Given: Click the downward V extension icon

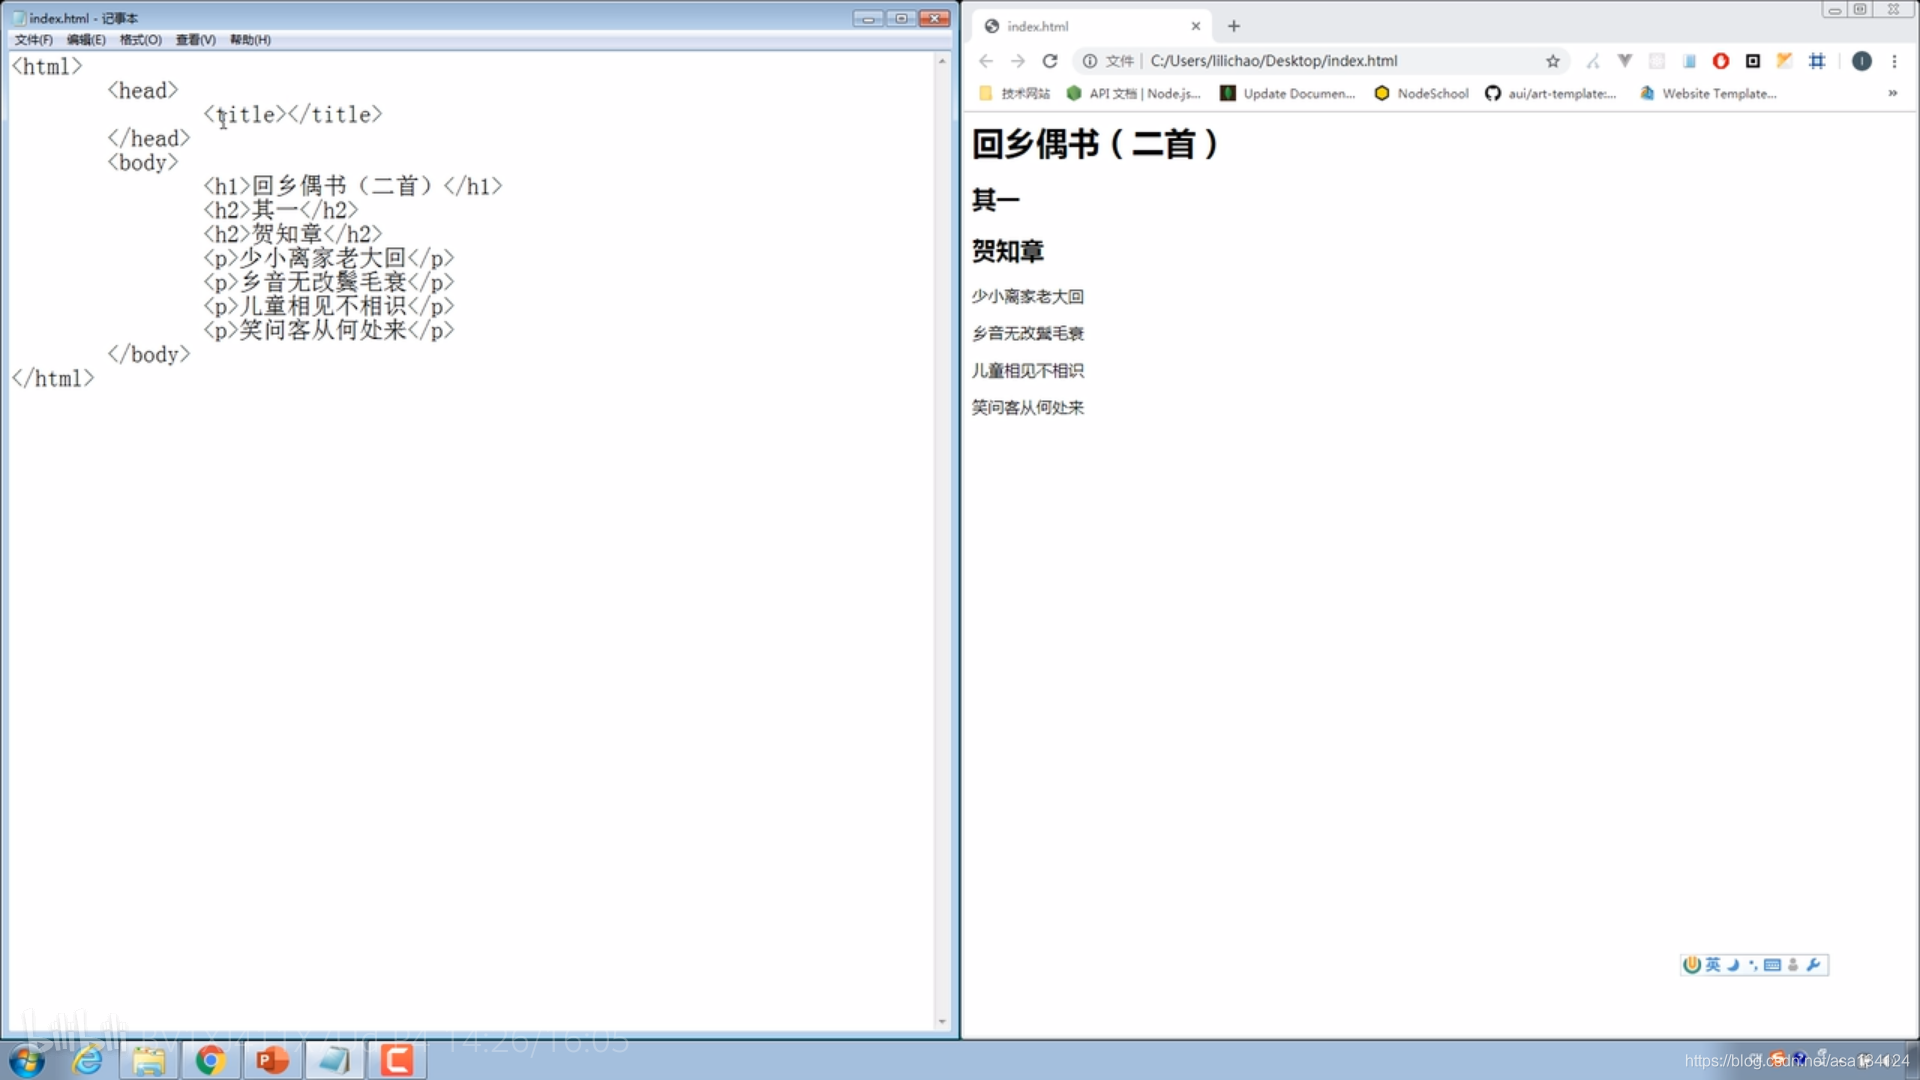Looking at the screenshot, I should click(x=1625, y=61).
